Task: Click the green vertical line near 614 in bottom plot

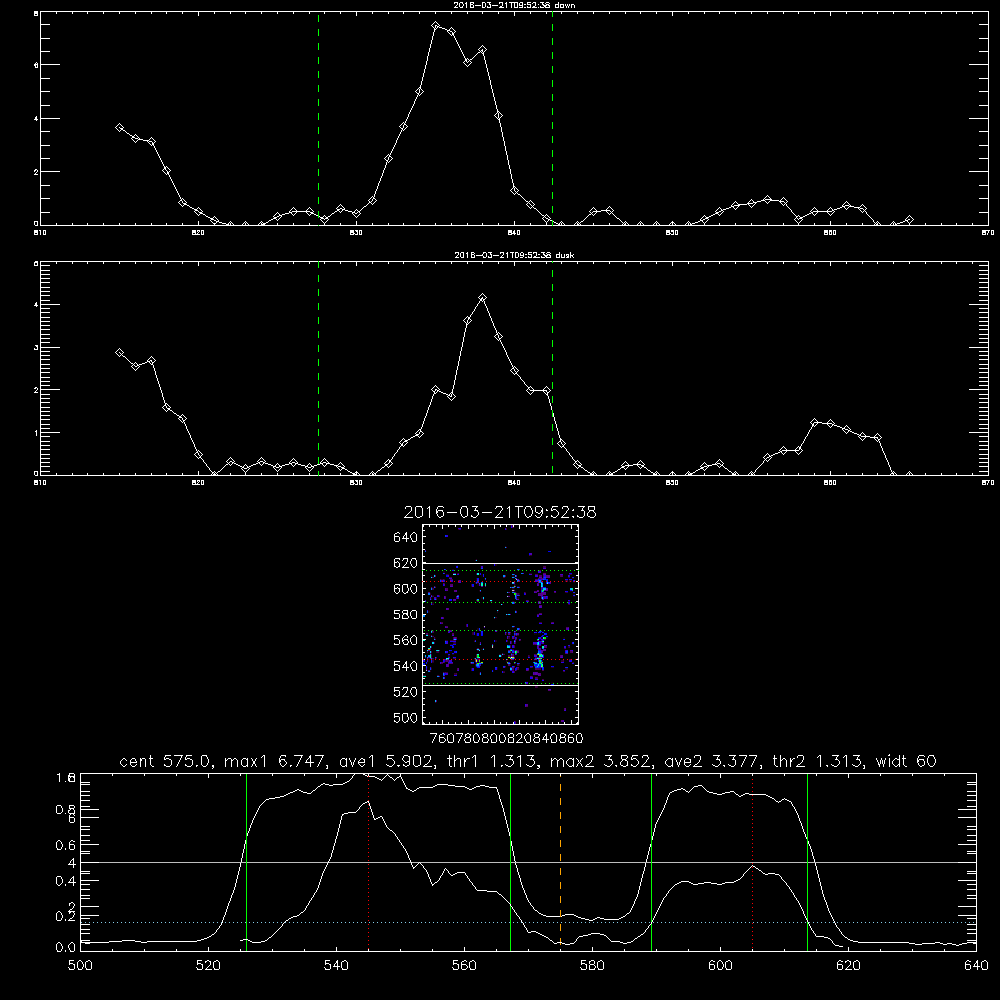Action: (x=807, y=861)
